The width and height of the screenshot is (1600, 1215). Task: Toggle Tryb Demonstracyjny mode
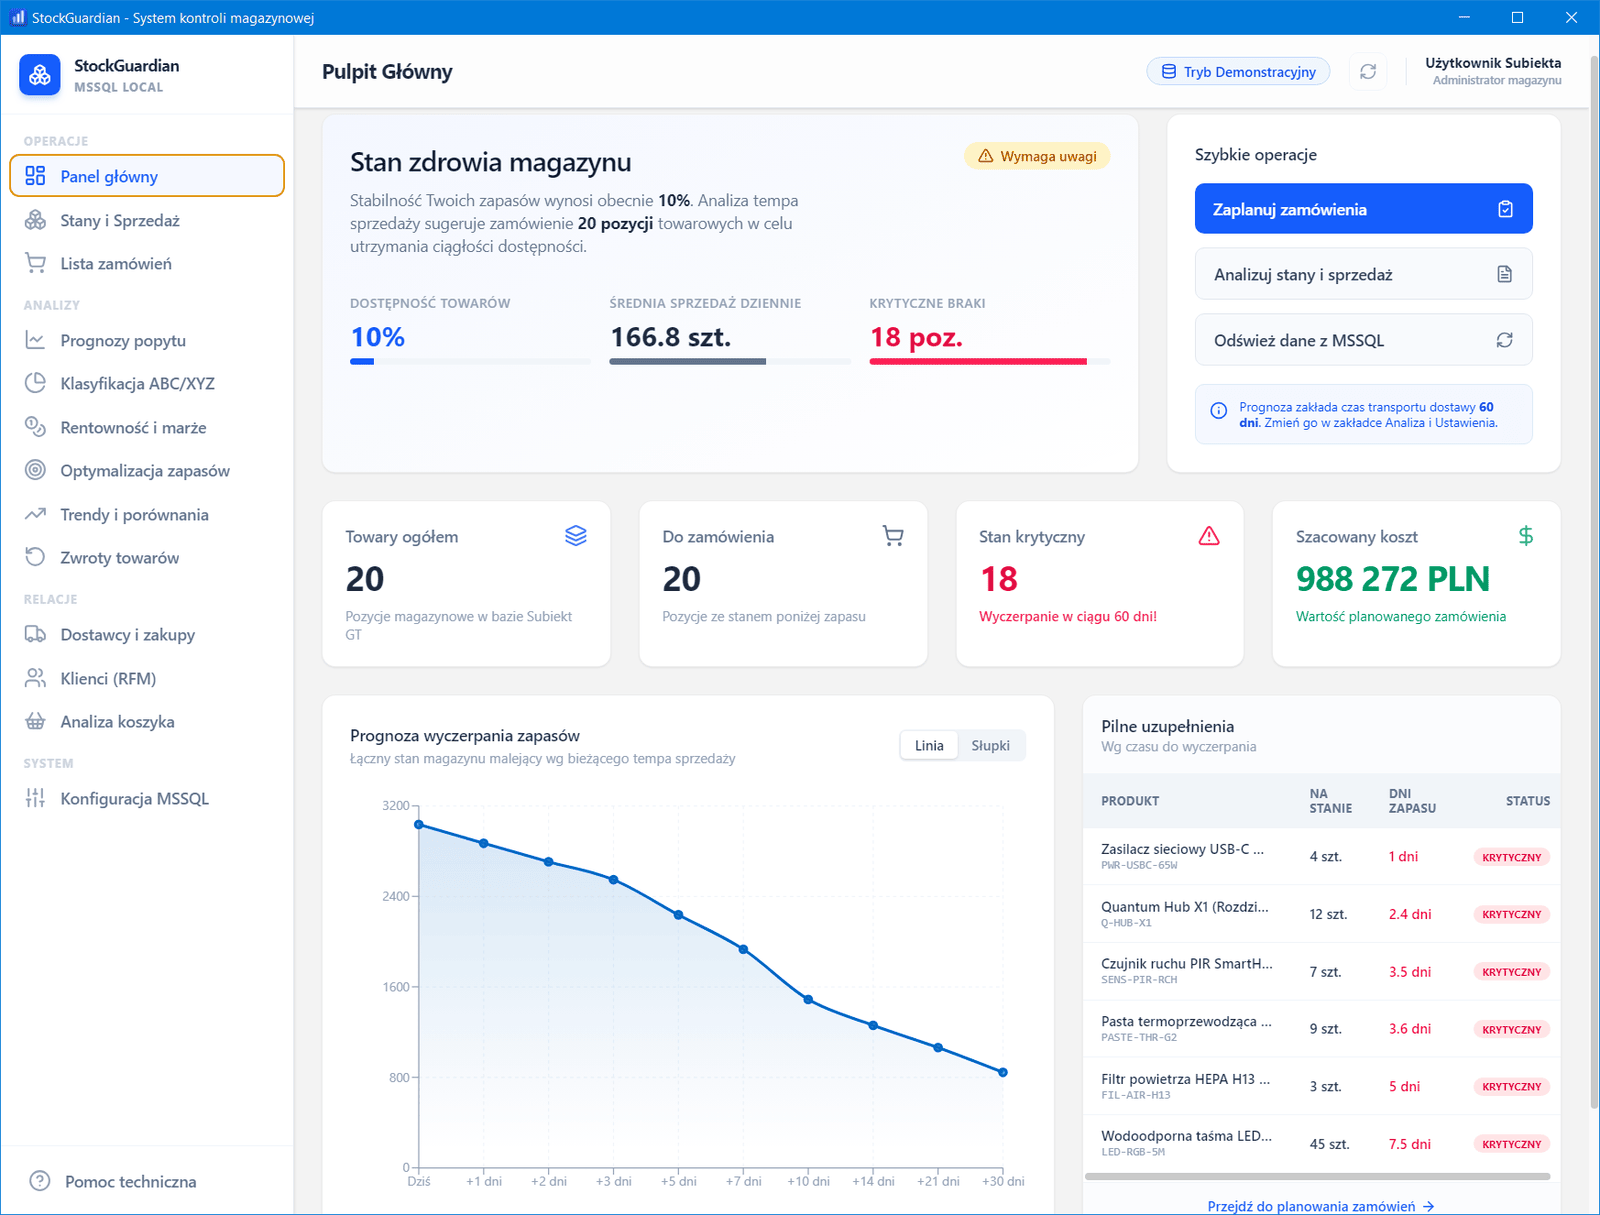[x=1238, y=72]
